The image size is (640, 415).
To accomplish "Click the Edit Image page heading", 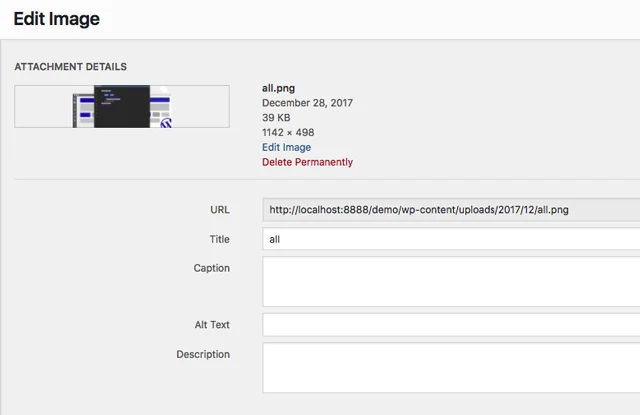I will point(56,19).
